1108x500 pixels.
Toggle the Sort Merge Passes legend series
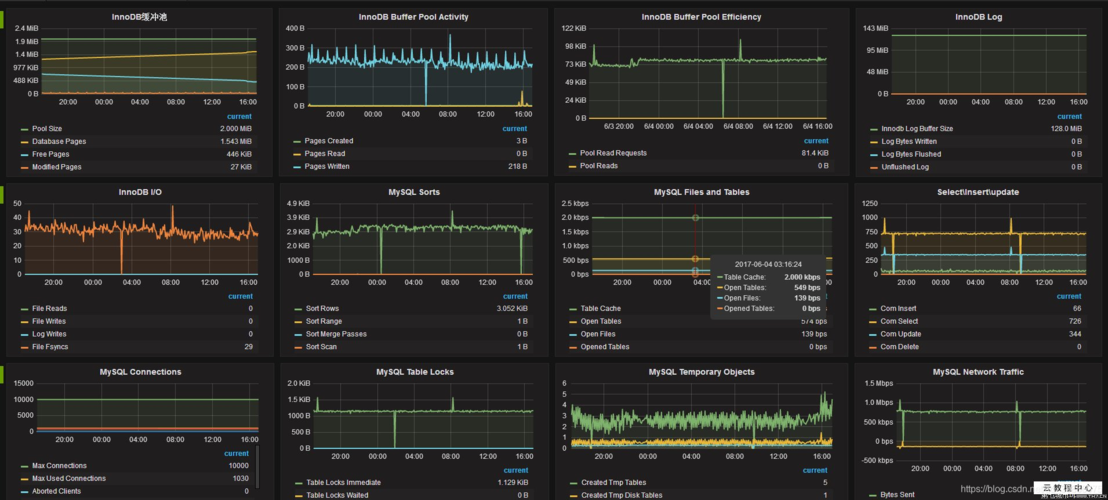pos(336,334)
